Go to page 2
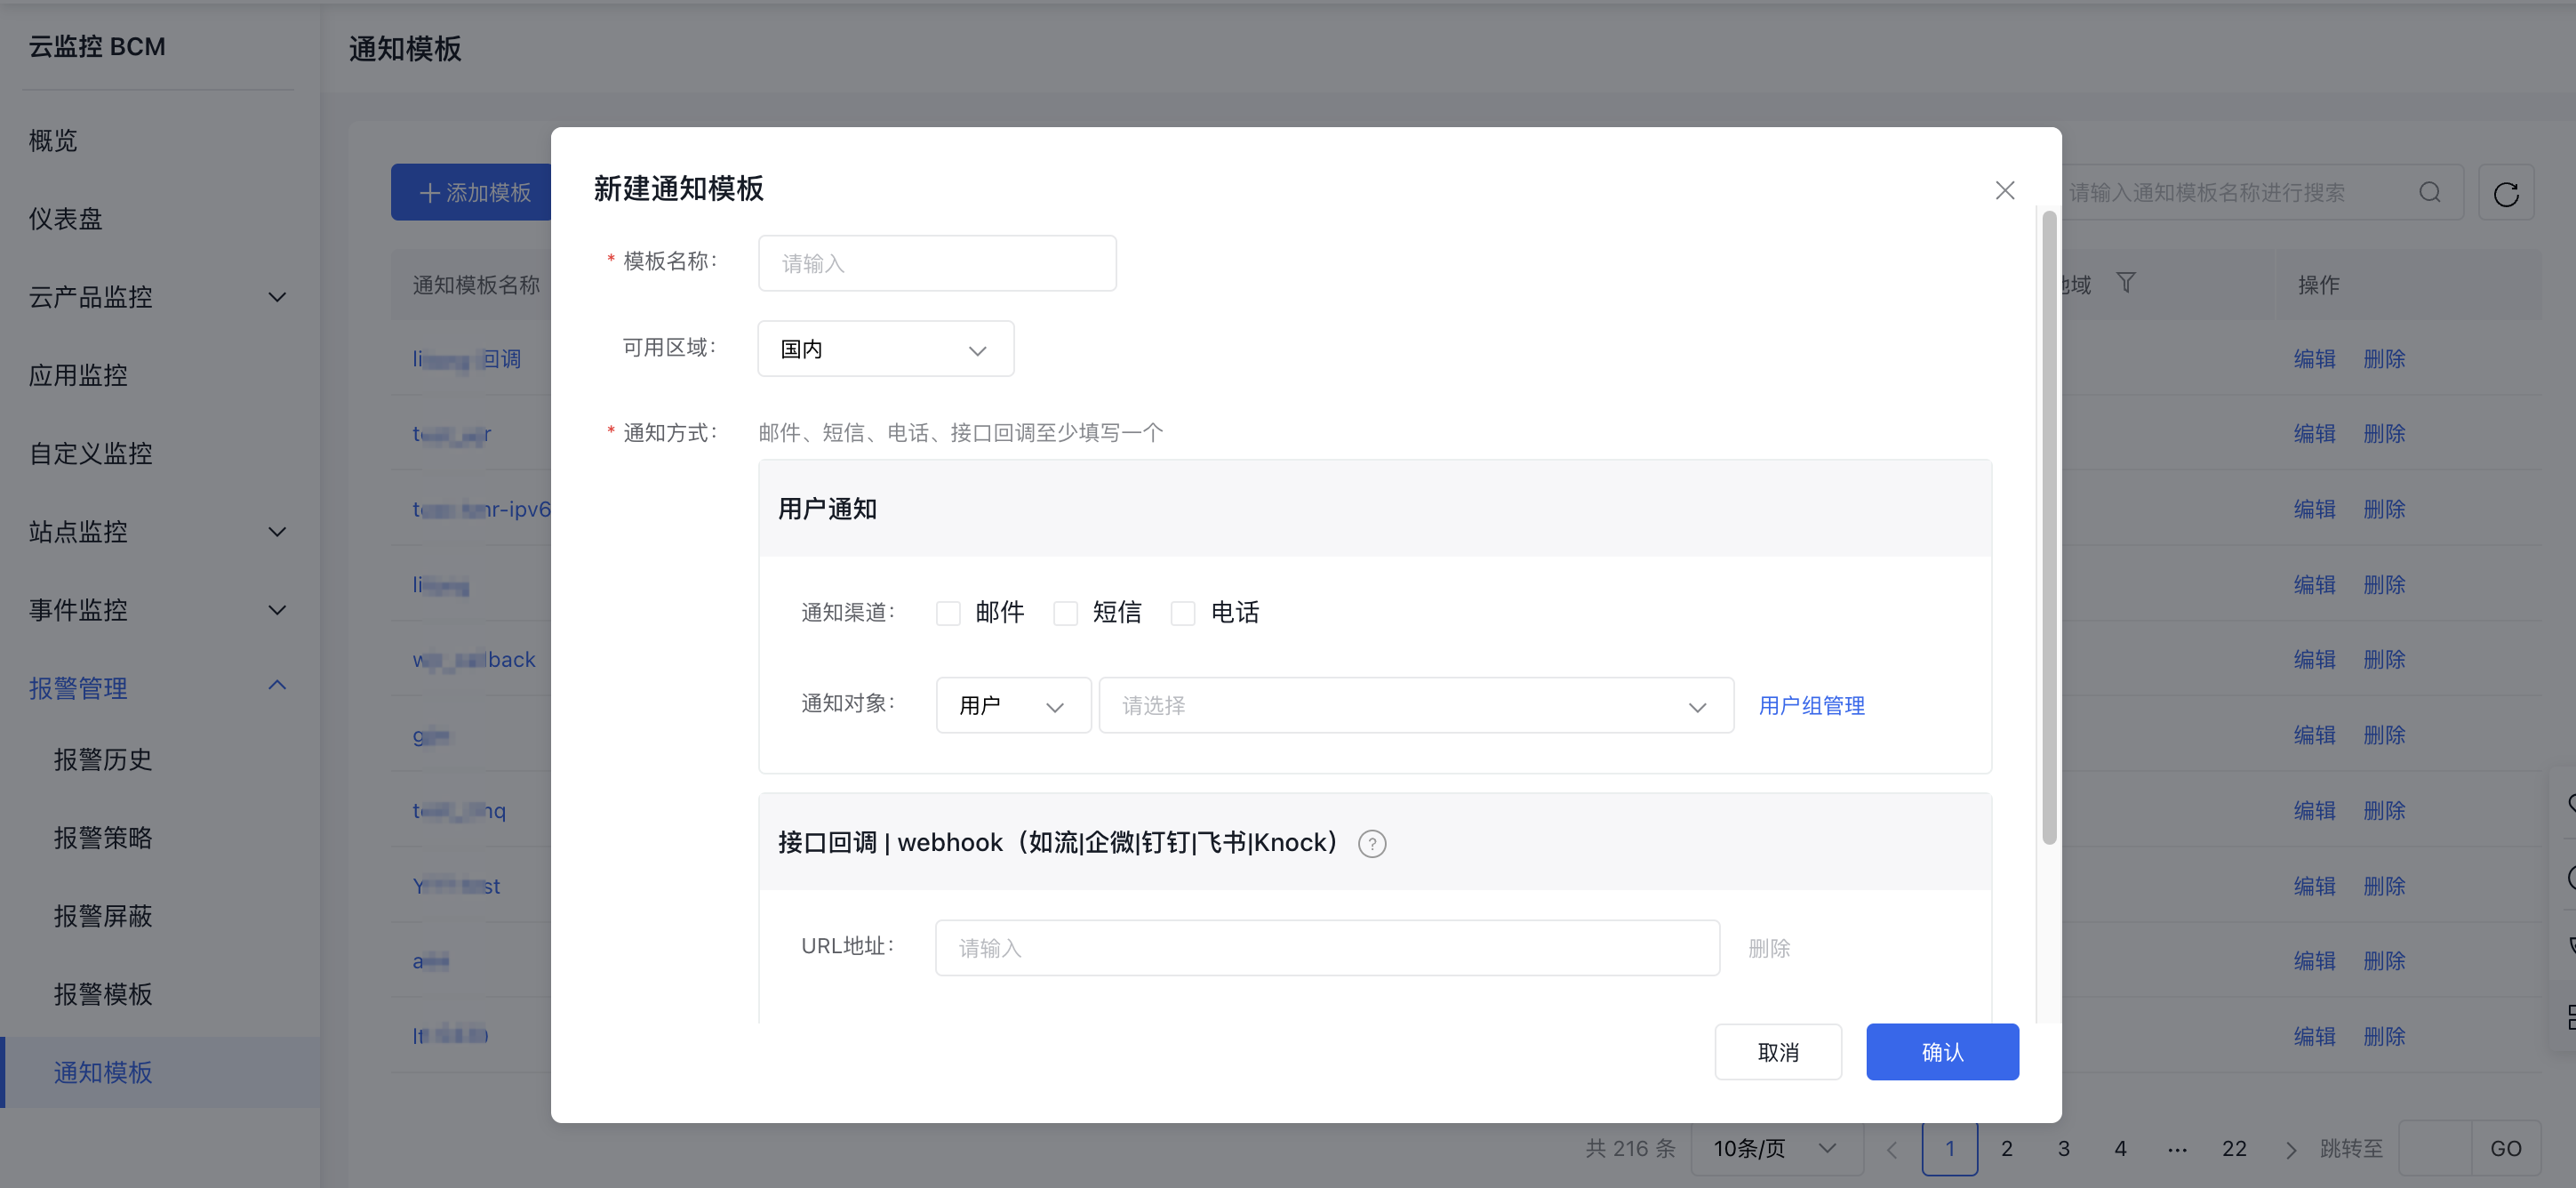 point(2006,1149)
